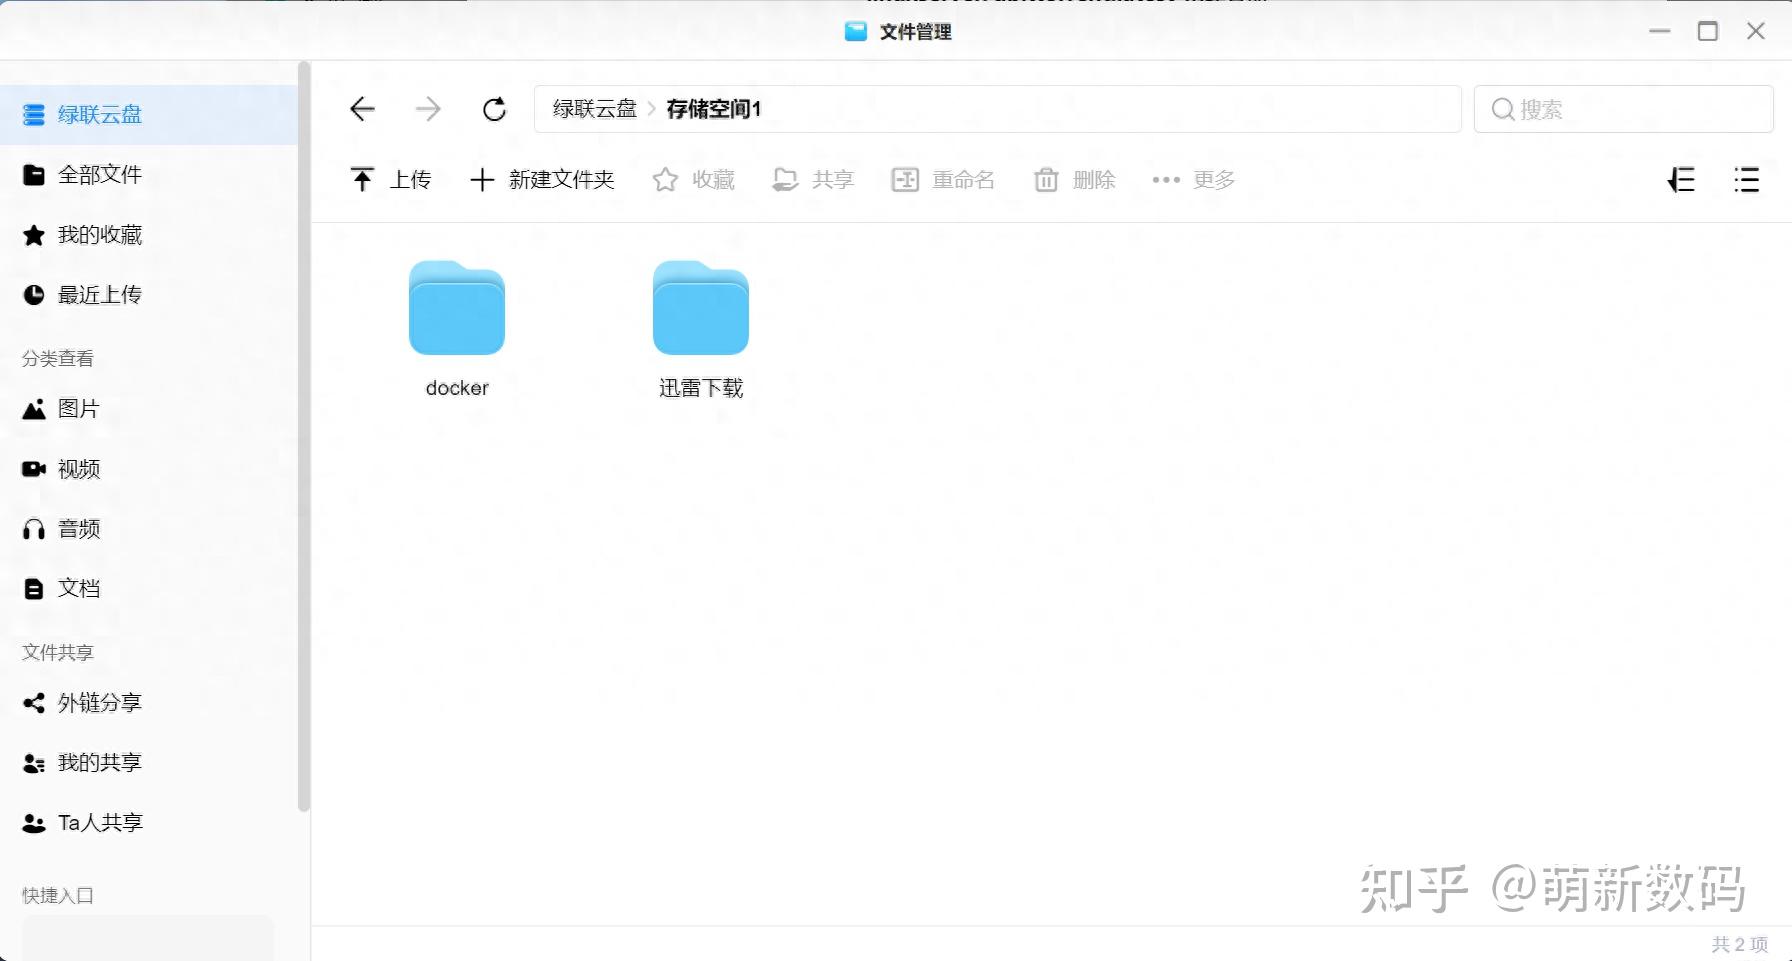Open 音频 category in sidebar

[x=77, y=529]
